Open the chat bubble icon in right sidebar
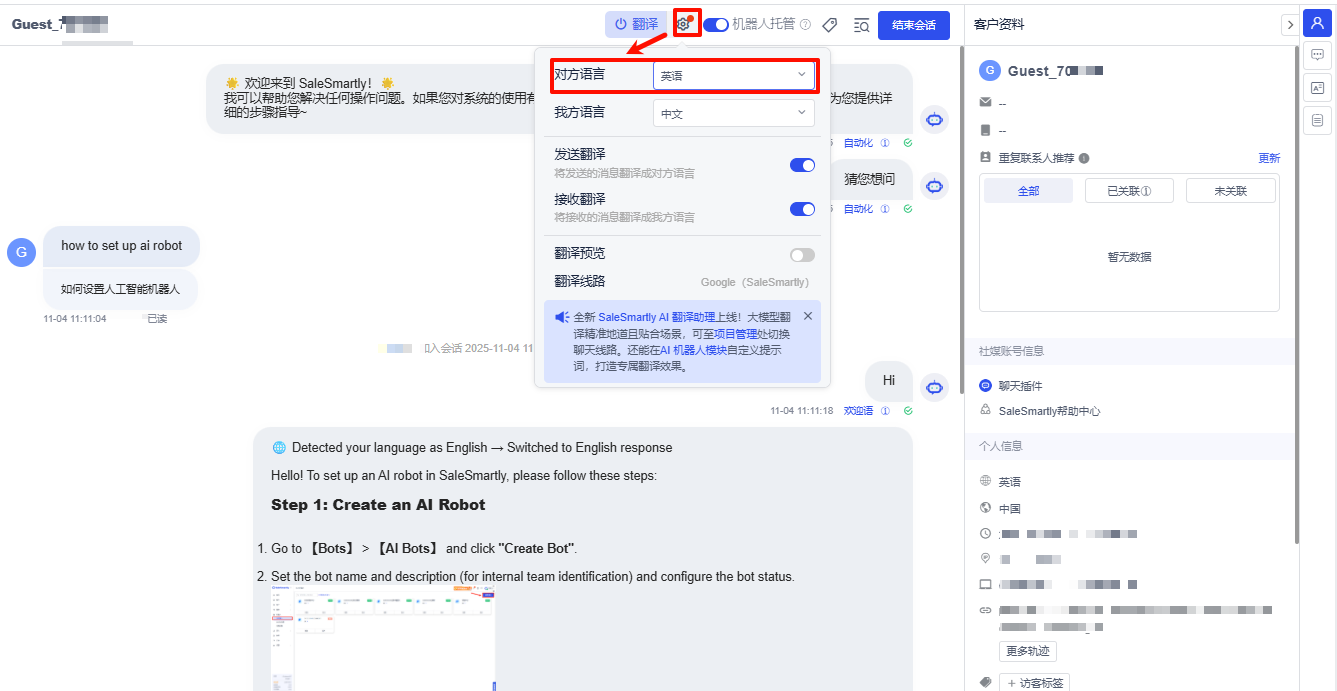The width and height of the screenshot is (1337, 691). [1317, 56]
